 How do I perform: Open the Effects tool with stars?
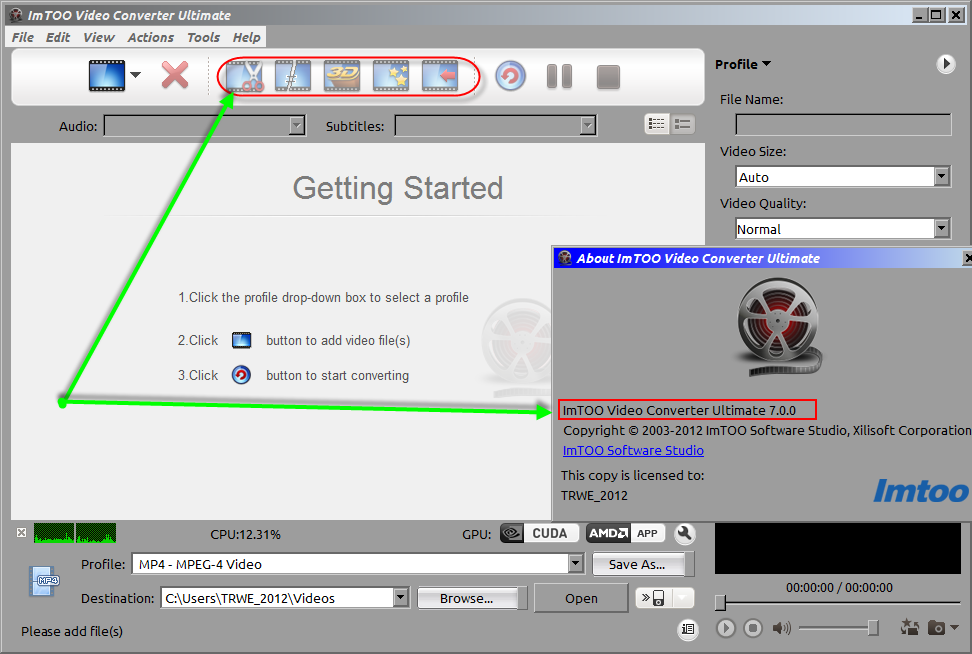click(391, 76)
